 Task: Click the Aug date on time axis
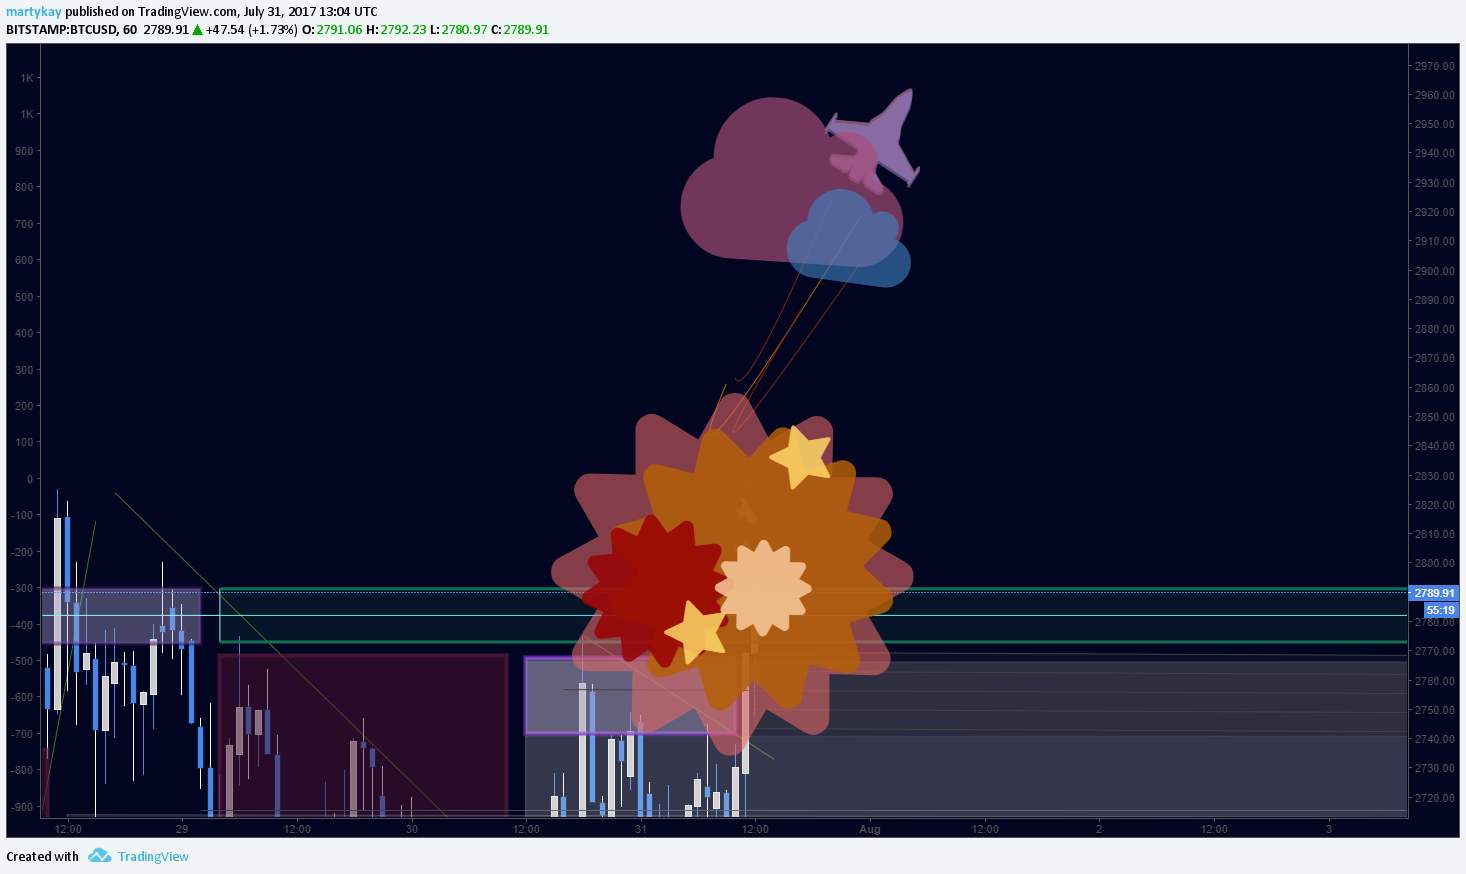[870, 829]
